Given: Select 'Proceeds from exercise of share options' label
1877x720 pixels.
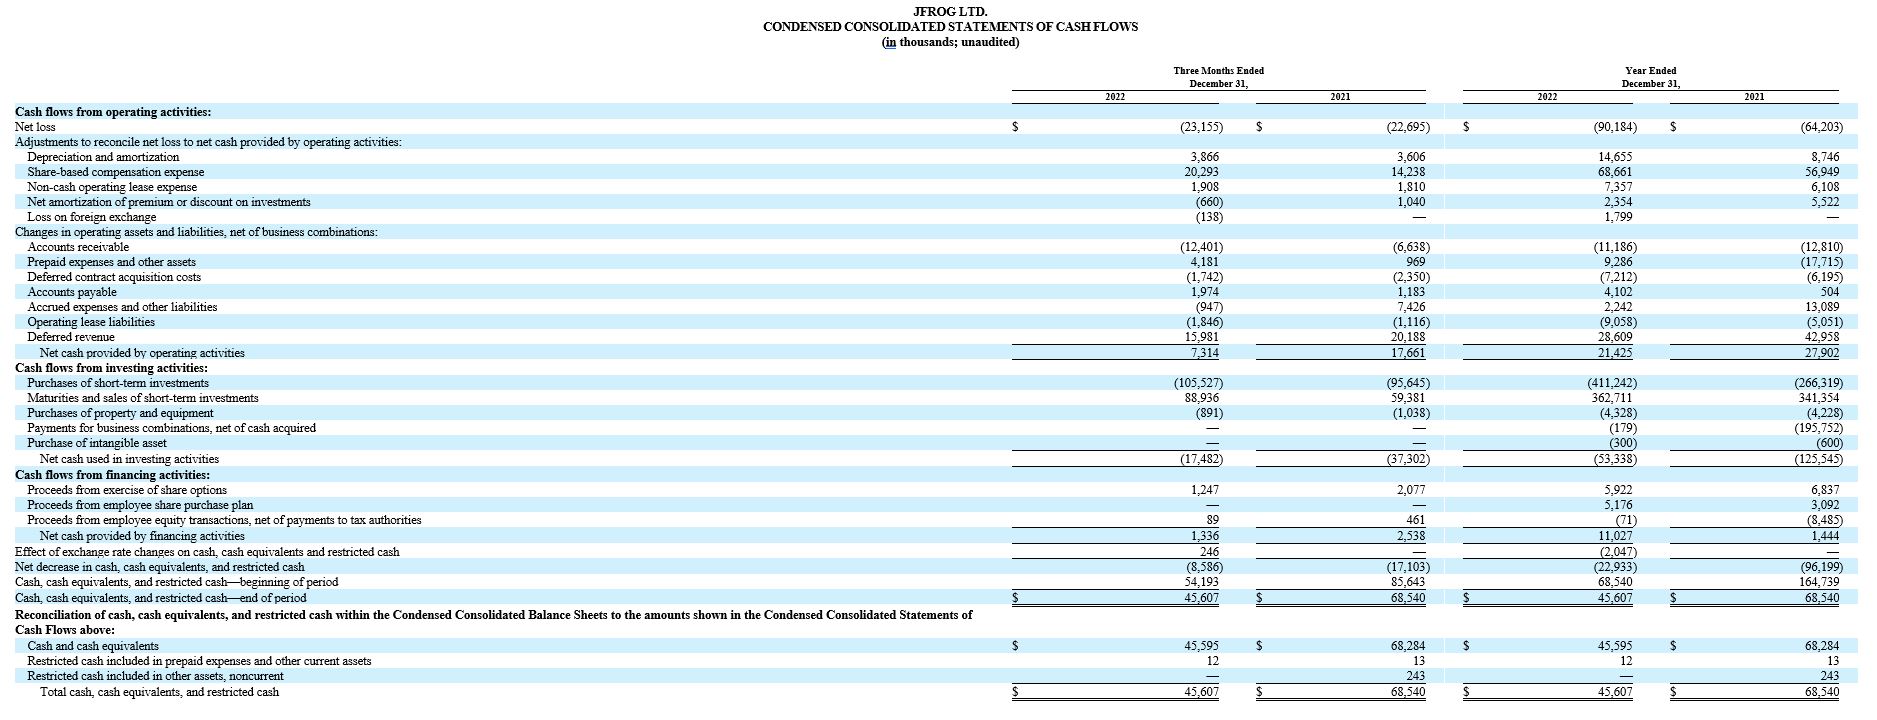Looking at the screenshot, I should (x=127, y=490).
